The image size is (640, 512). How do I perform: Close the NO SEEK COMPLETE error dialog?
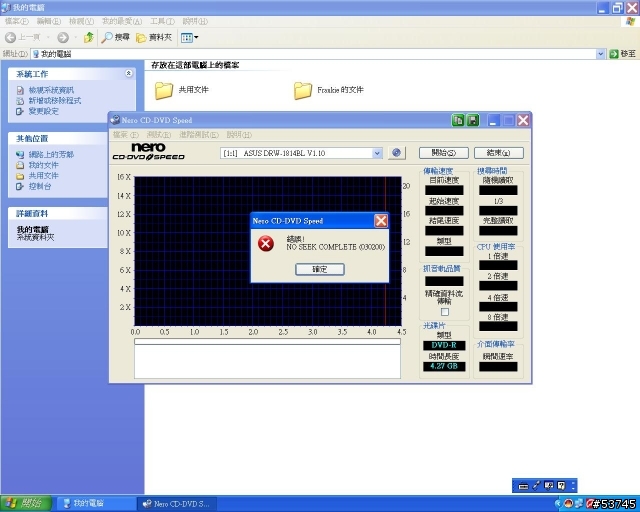tap(381, 221)
